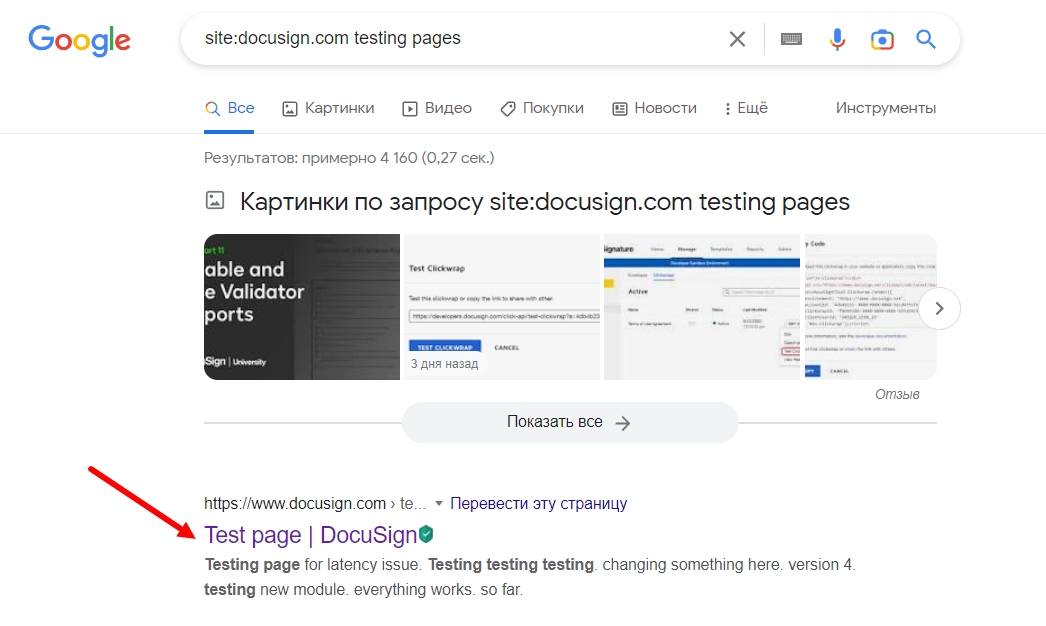Image resolution: width=1046 pixels, height=626 pixels.
Task: Open the Инструменты menu
Action: coord(887,108)
